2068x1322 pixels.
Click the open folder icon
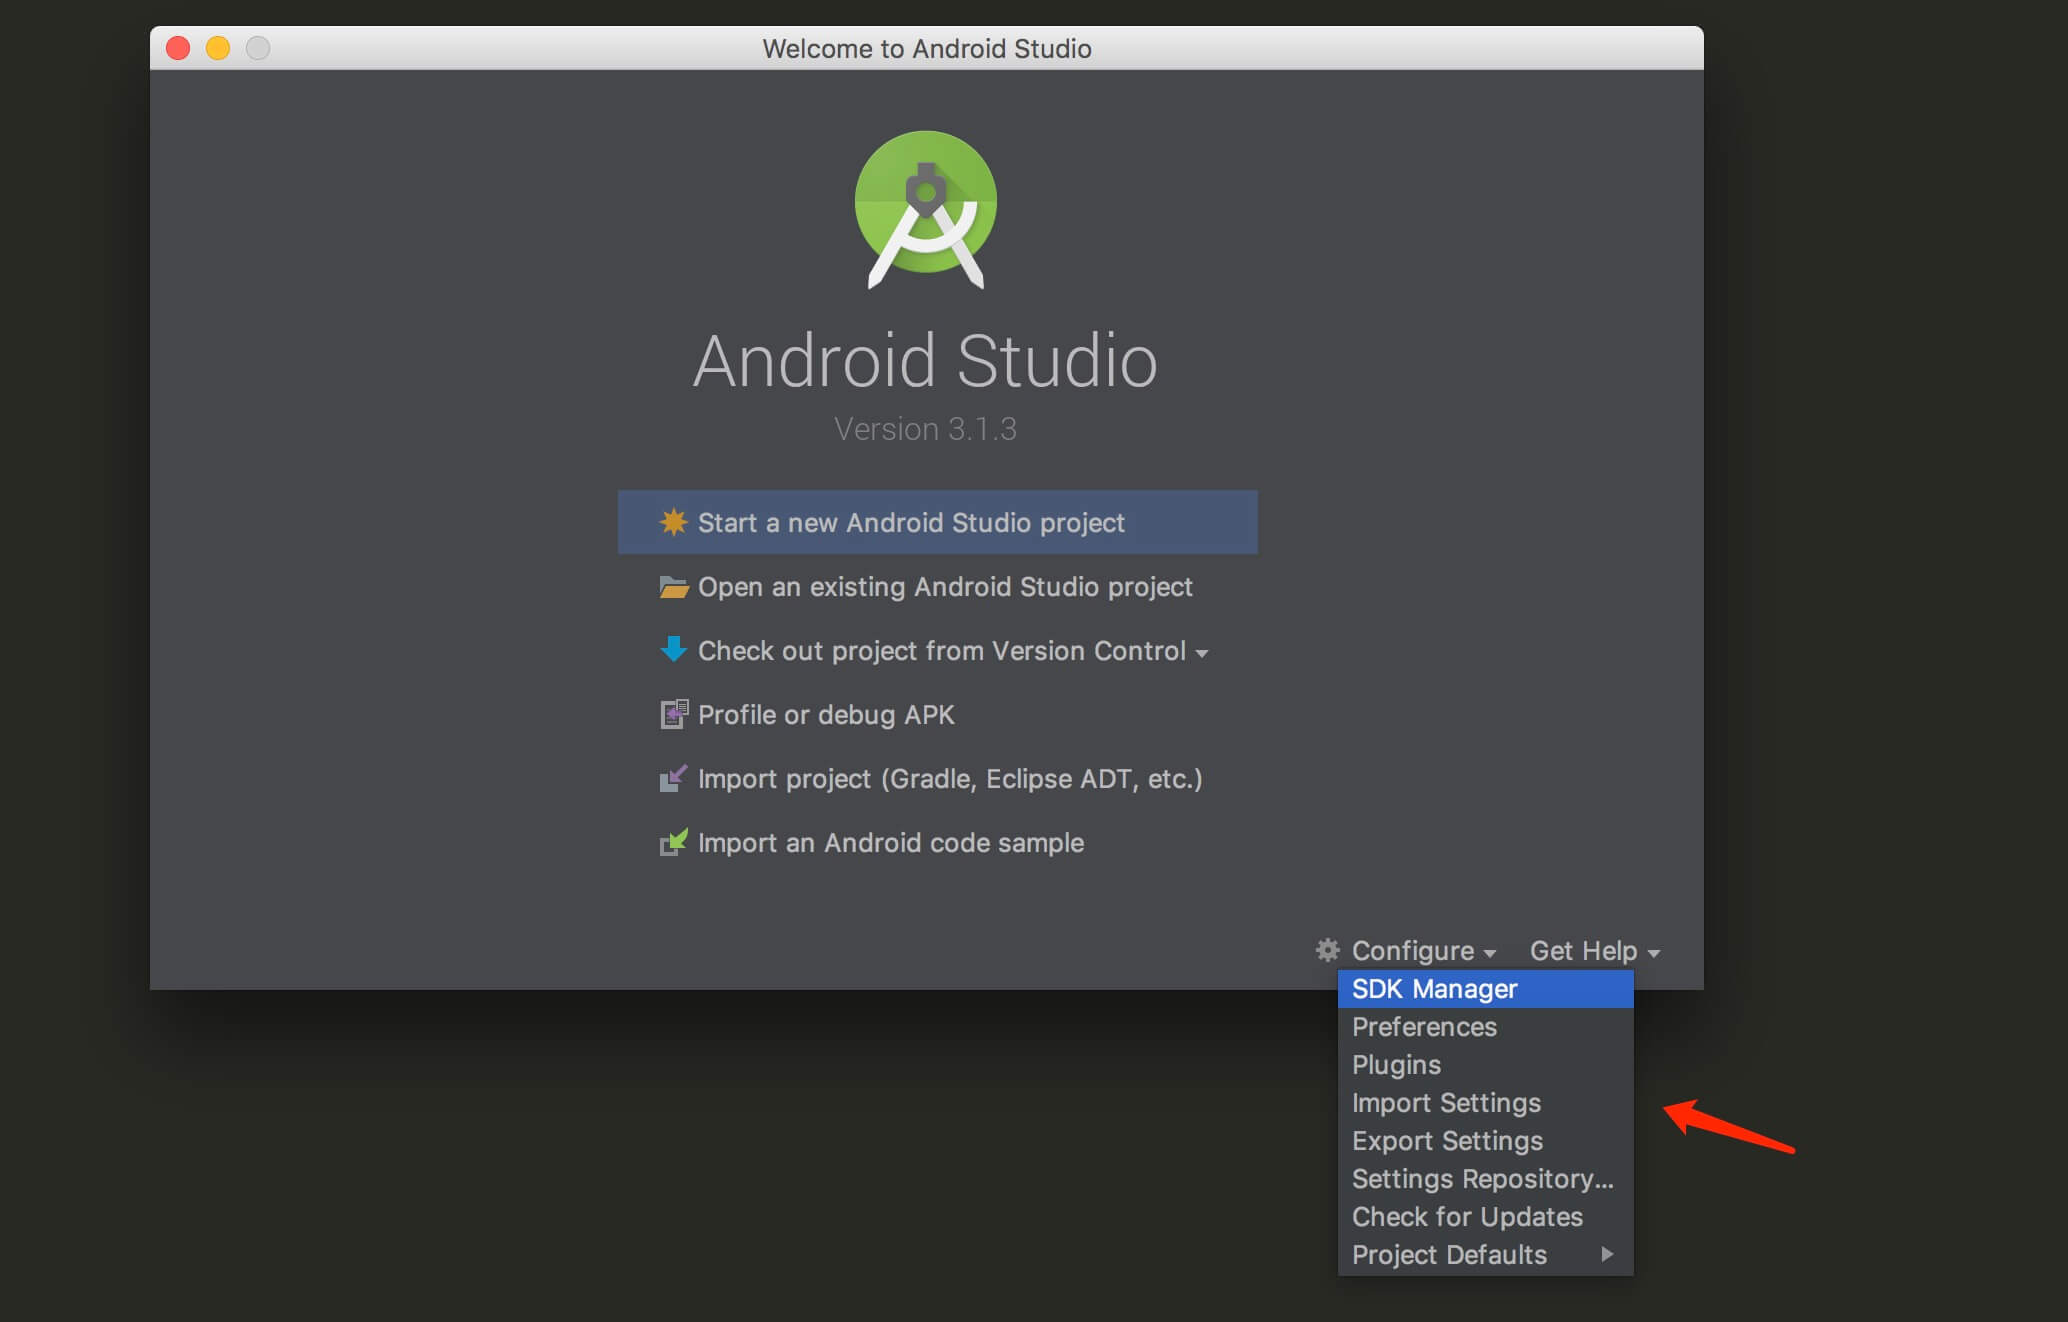point(673,587)
